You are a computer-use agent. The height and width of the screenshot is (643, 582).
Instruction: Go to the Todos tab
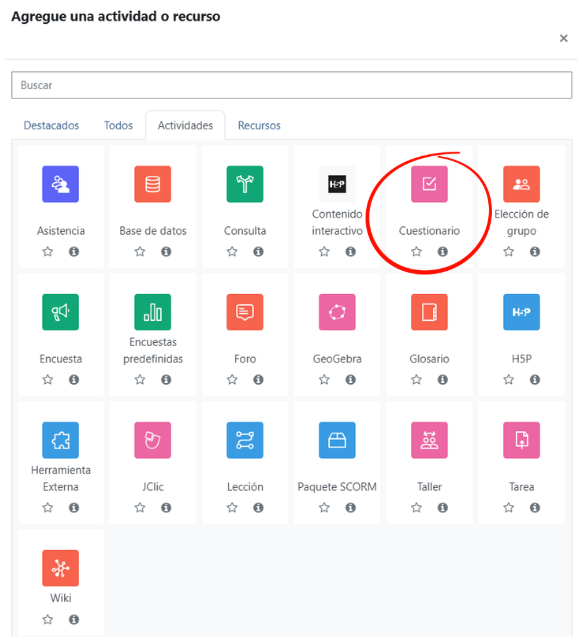click(118, 125)
